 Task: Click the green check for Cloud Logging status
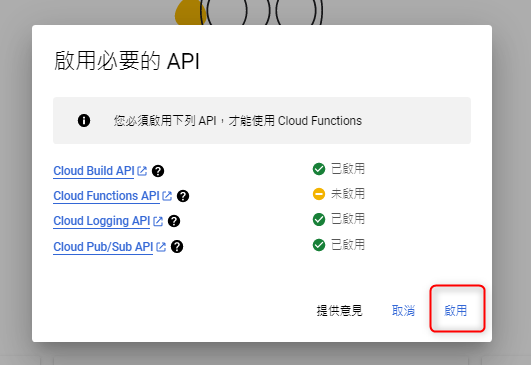pos(319,219)
